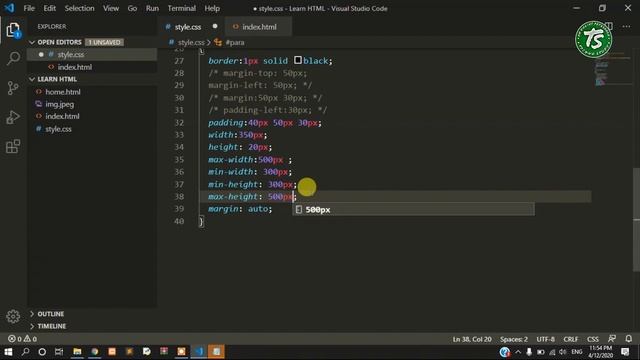The width and height of the screenshot is (640, 360).
Task: Click the #para breadcrumb
Action: (x=235, y=42)
